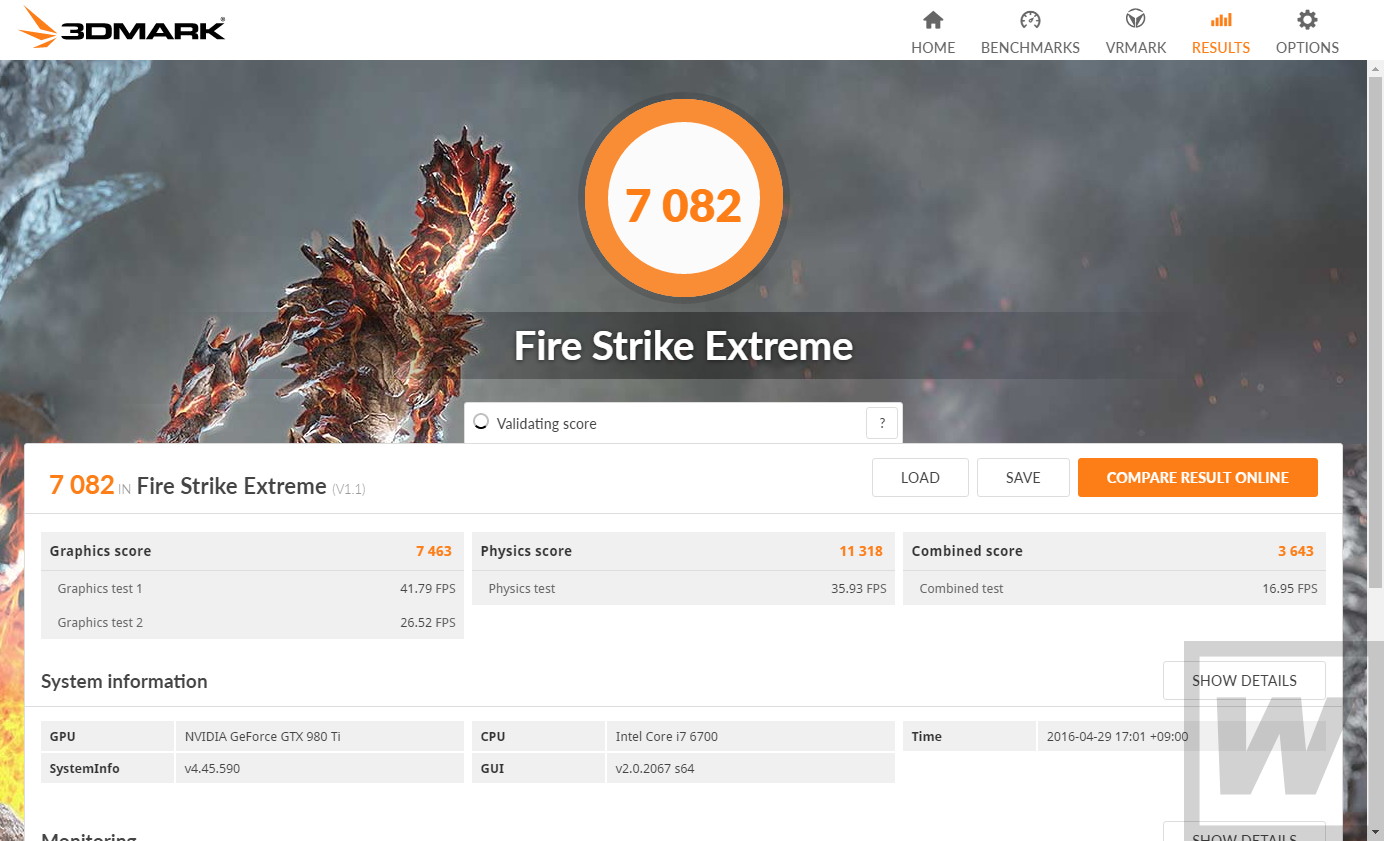1384x841 pixels.
Task: Select the GPU name NVIDIA GeForce GTX 980 Ti
Action: point(263,737)
